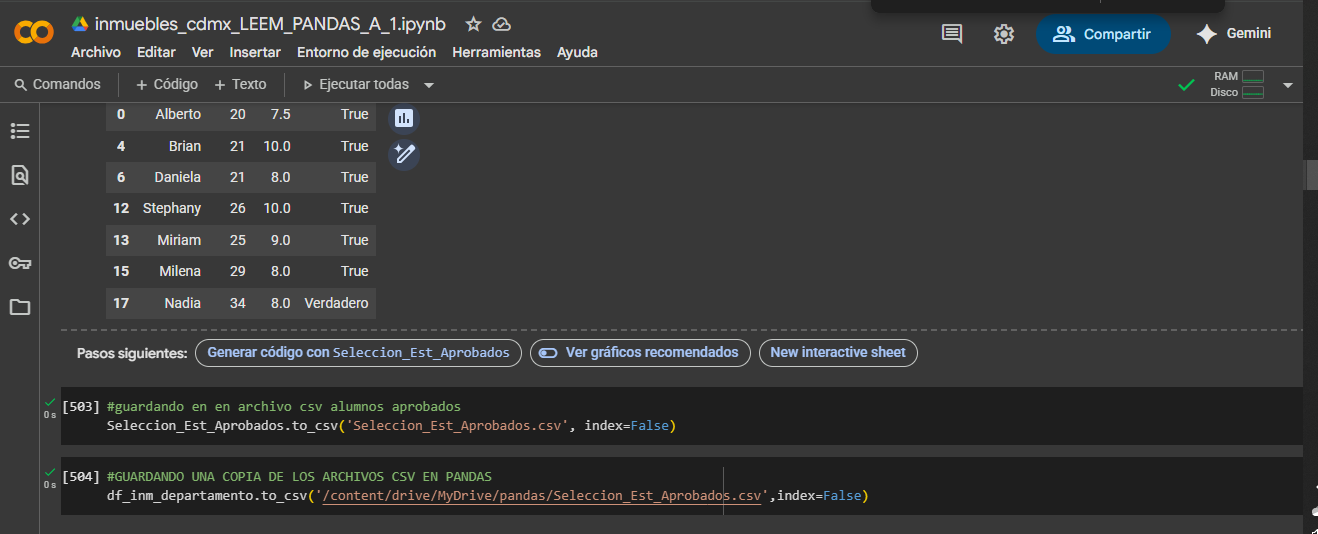Image resolution: width=1318 pixels, height=534 pixels.
Task: Open notebook settings gear icon
Action: [x=1004, y=34]
